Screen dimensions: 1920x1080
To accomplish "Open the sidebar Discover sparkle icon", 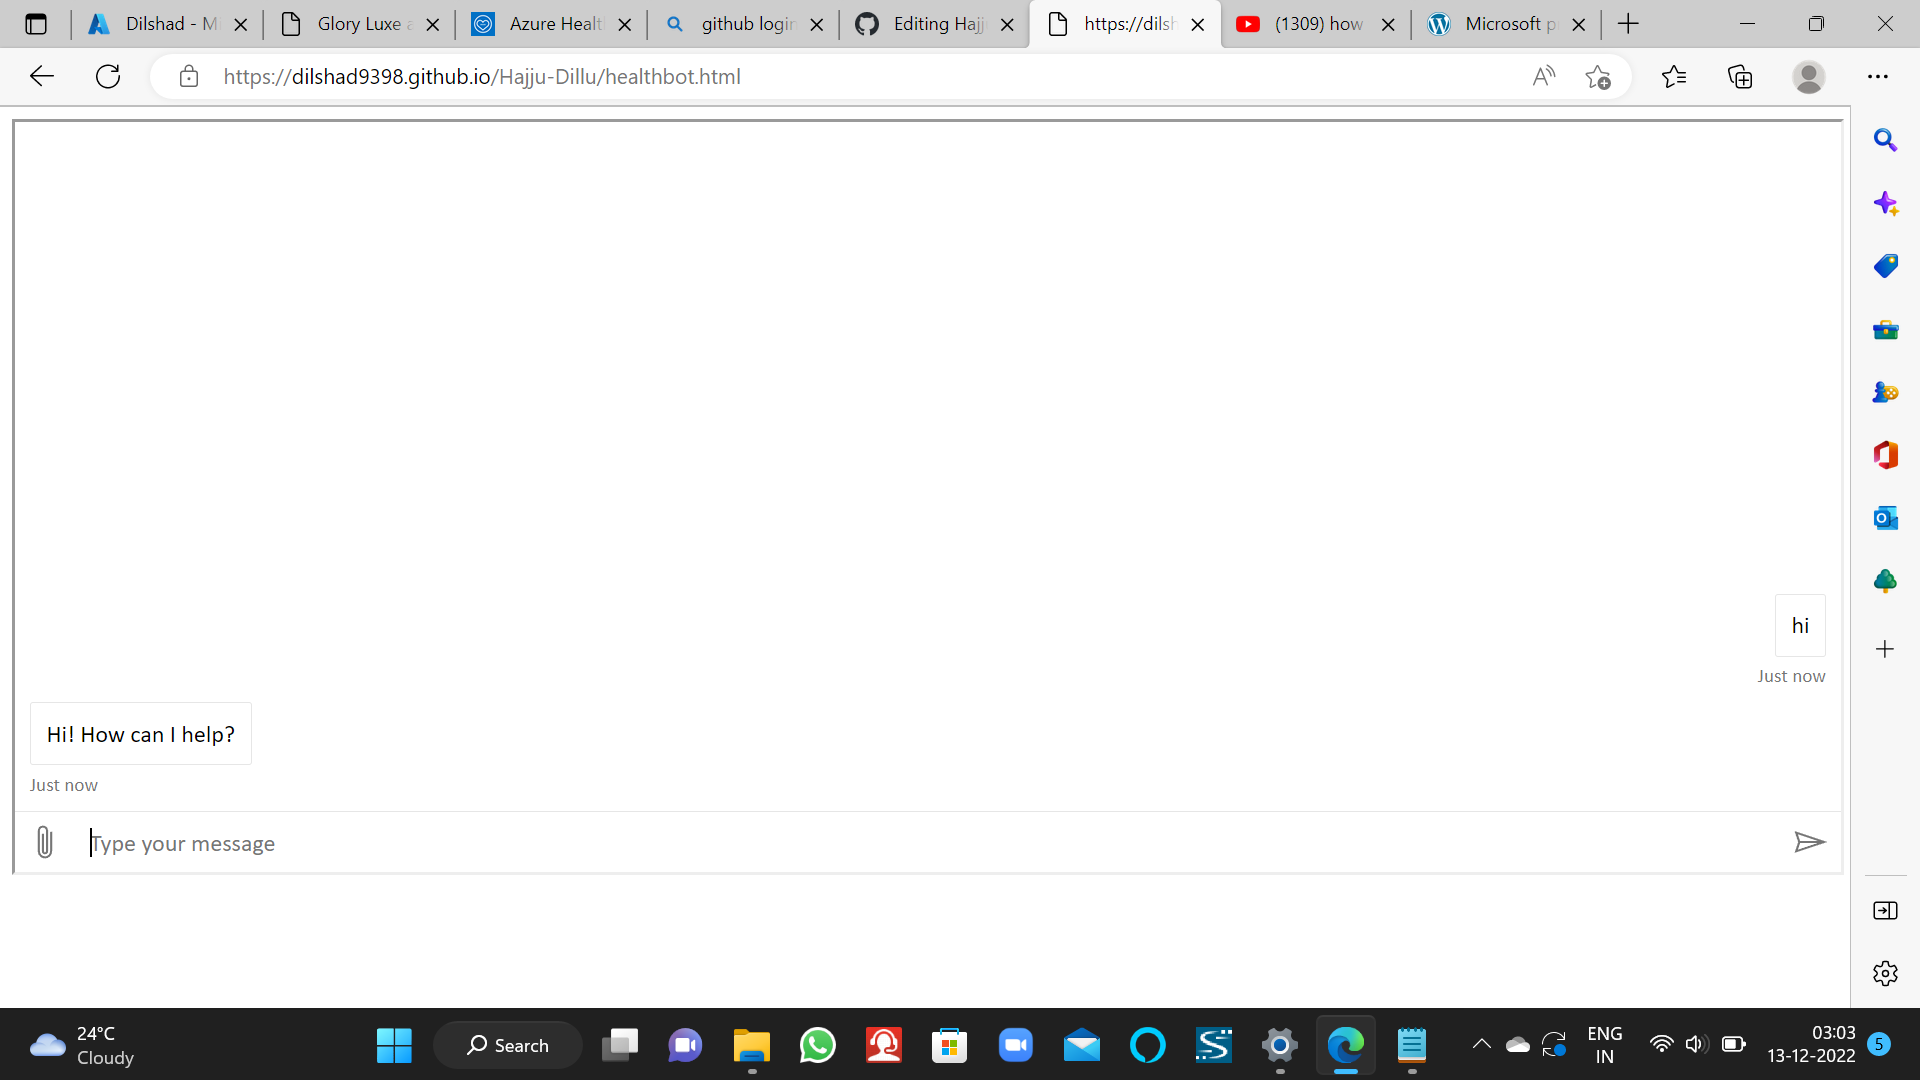I will click(1885, 203).
